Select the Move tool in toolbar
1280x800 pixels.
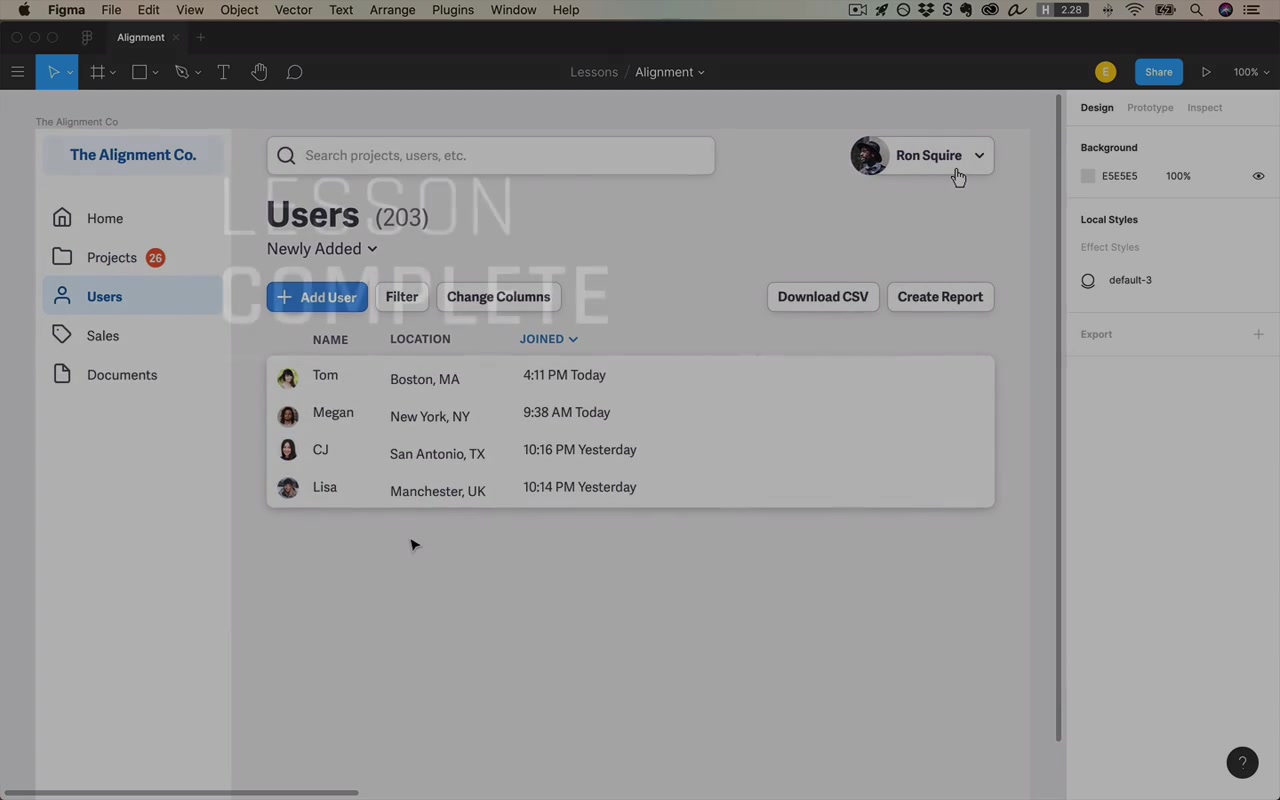54,72
